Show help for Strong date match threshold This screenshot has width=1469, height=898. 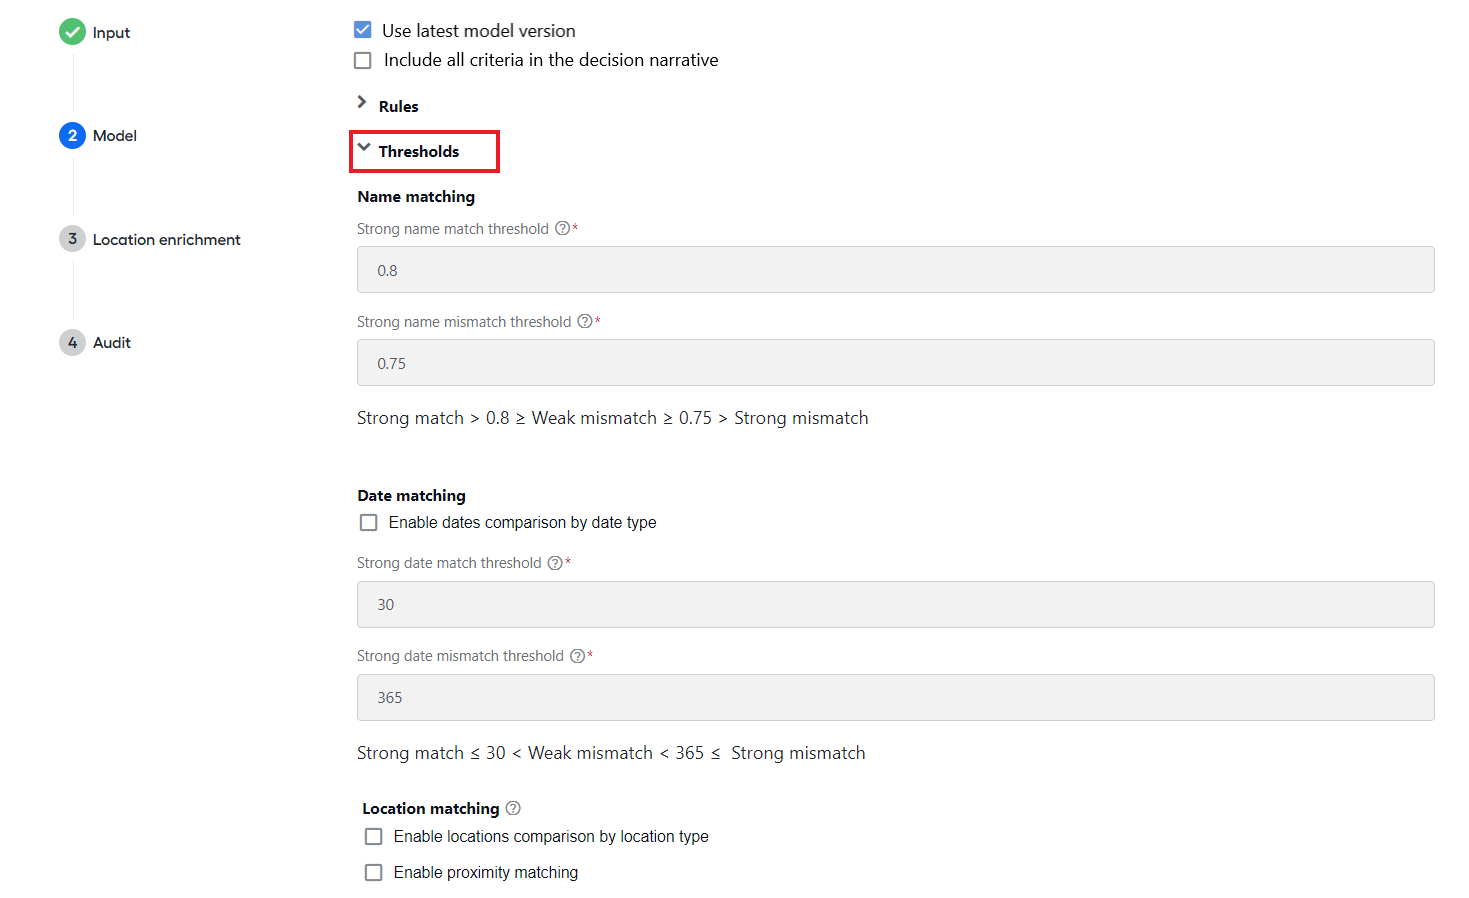pyautogui.click(x=555, y=563)
